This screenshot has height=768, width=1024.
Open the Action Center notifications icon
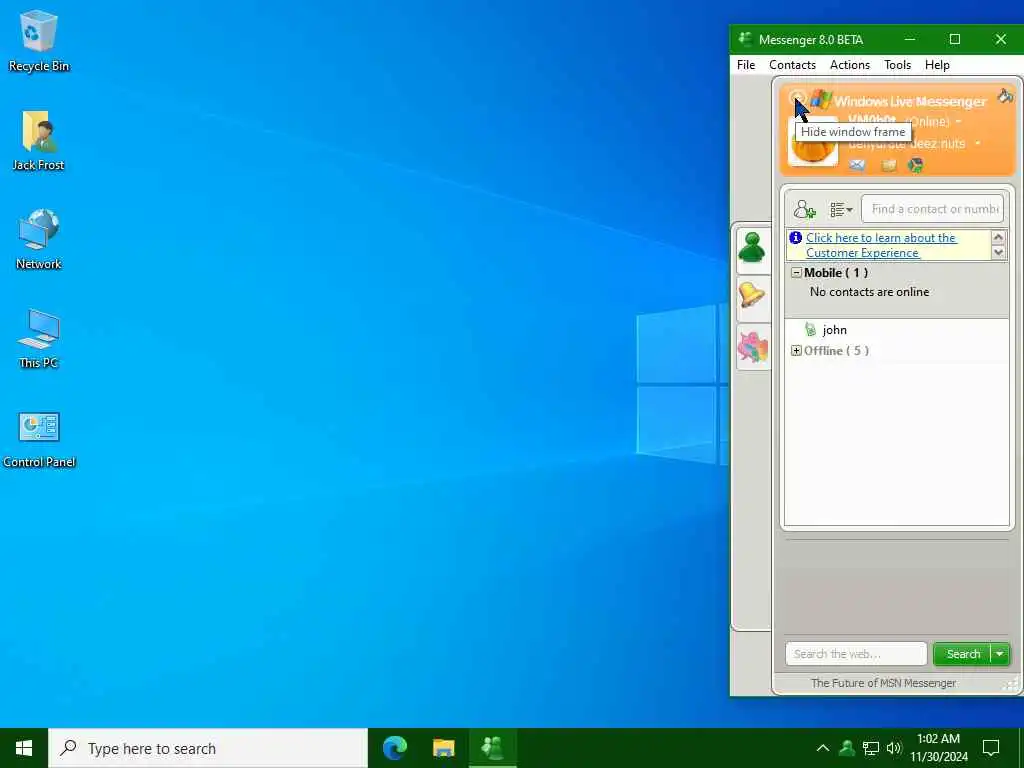pyautogui.click(x=991, y=748)
